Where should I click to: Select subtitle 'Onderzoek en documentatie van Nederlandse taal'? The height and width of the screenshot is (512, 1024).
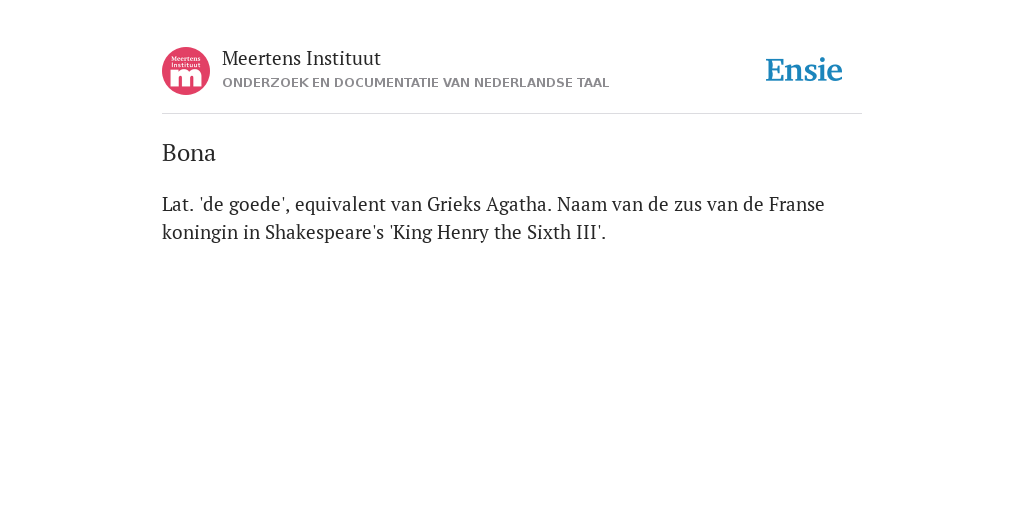pos(415,83)
